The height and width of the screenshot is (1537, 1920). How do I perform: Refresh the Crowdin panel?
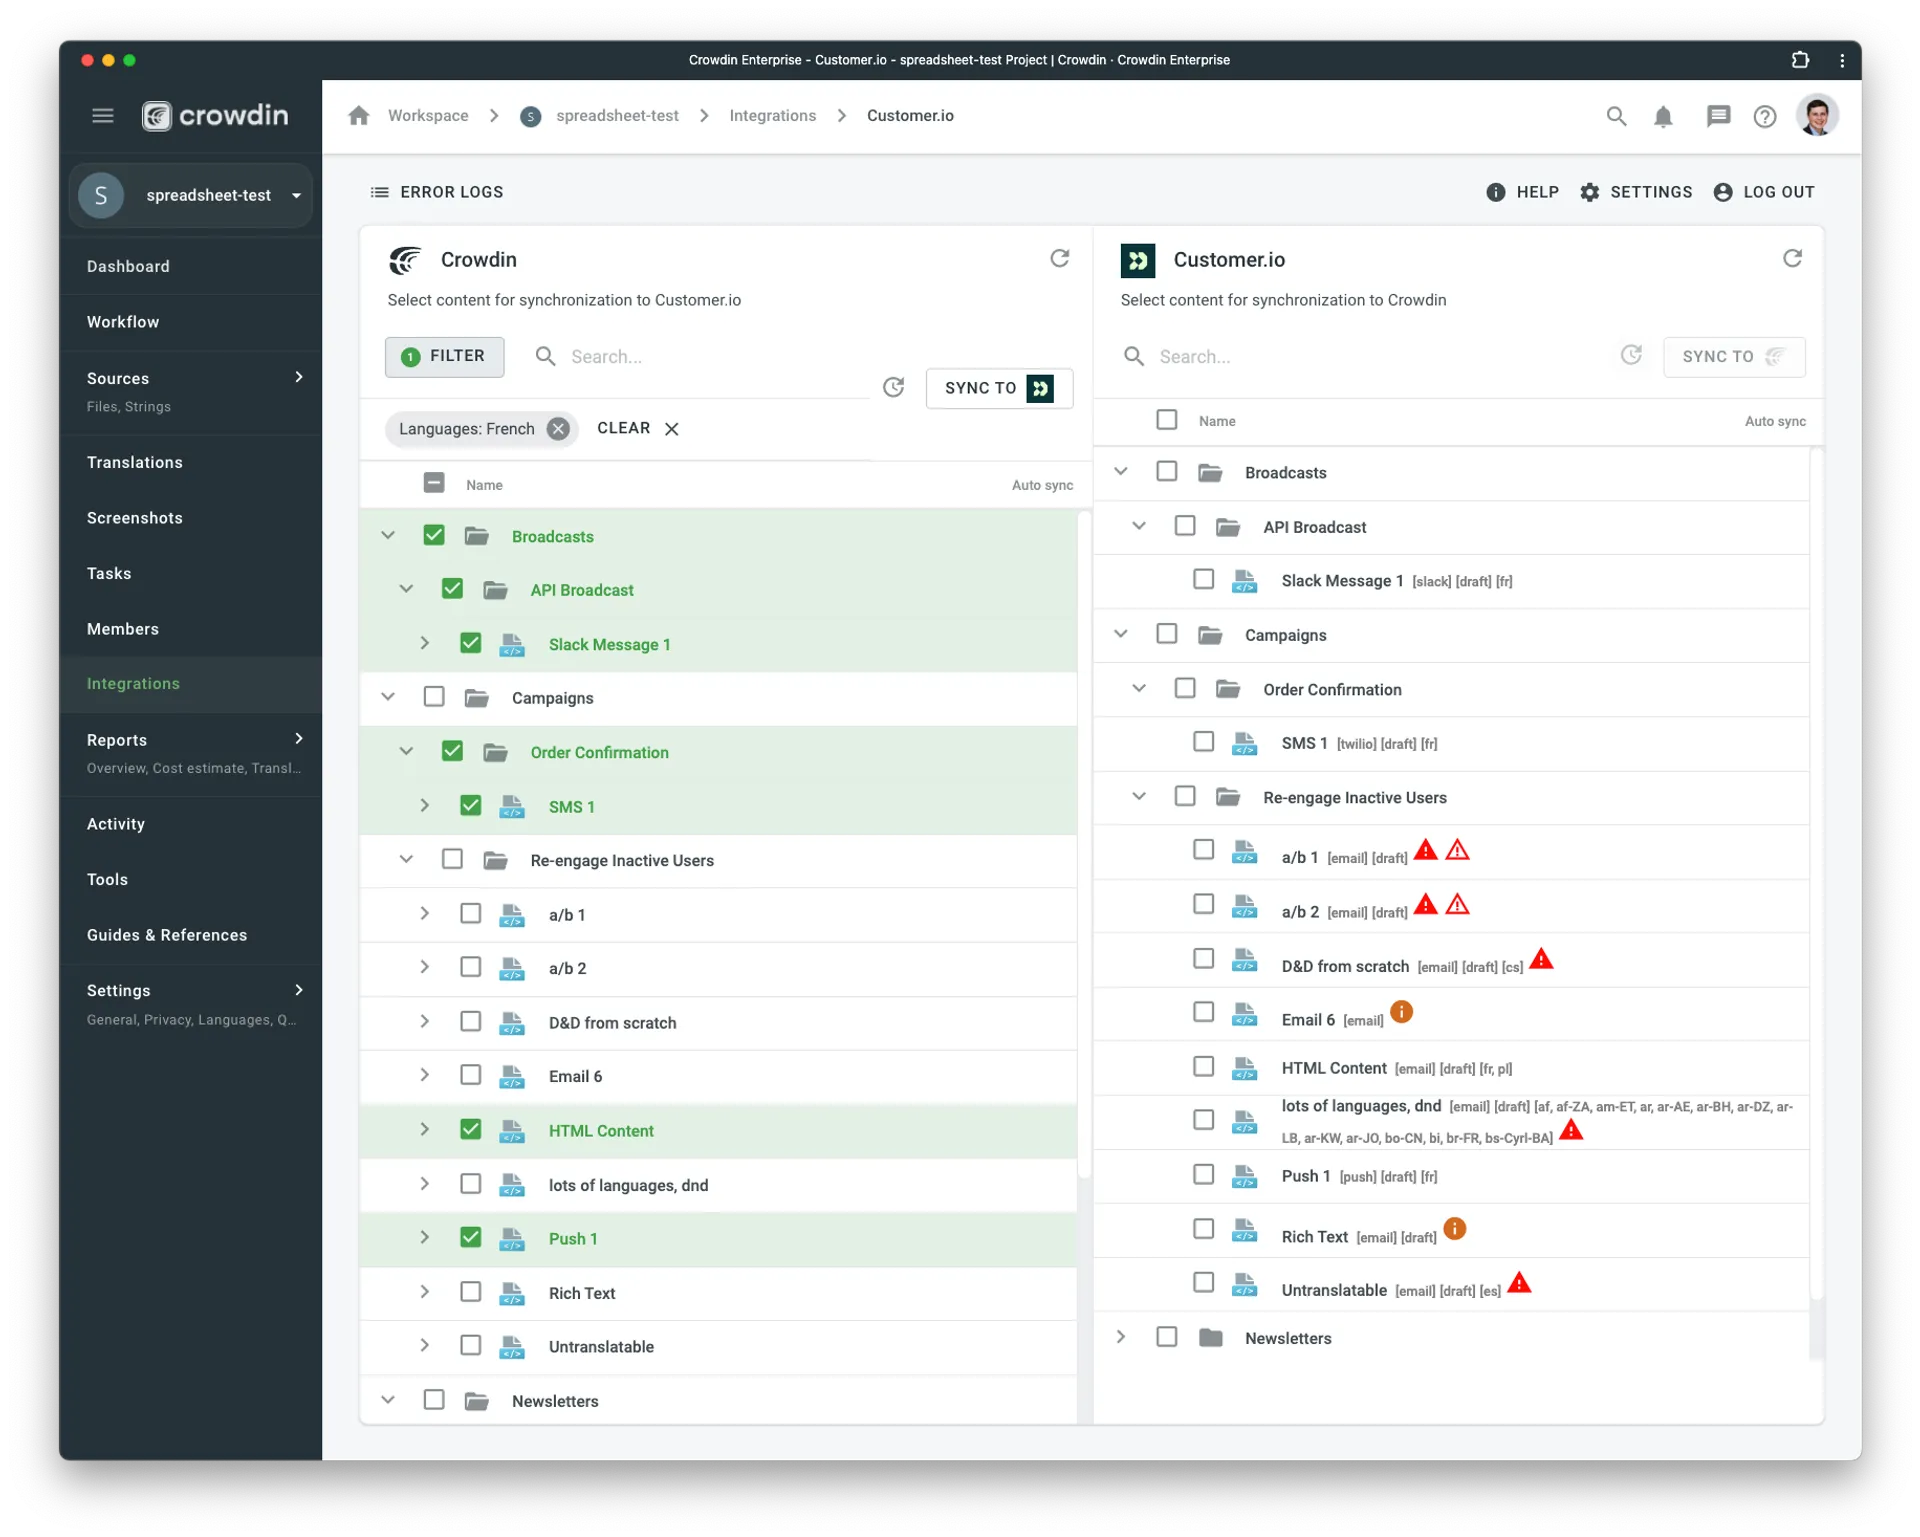tap(1060, 259)
